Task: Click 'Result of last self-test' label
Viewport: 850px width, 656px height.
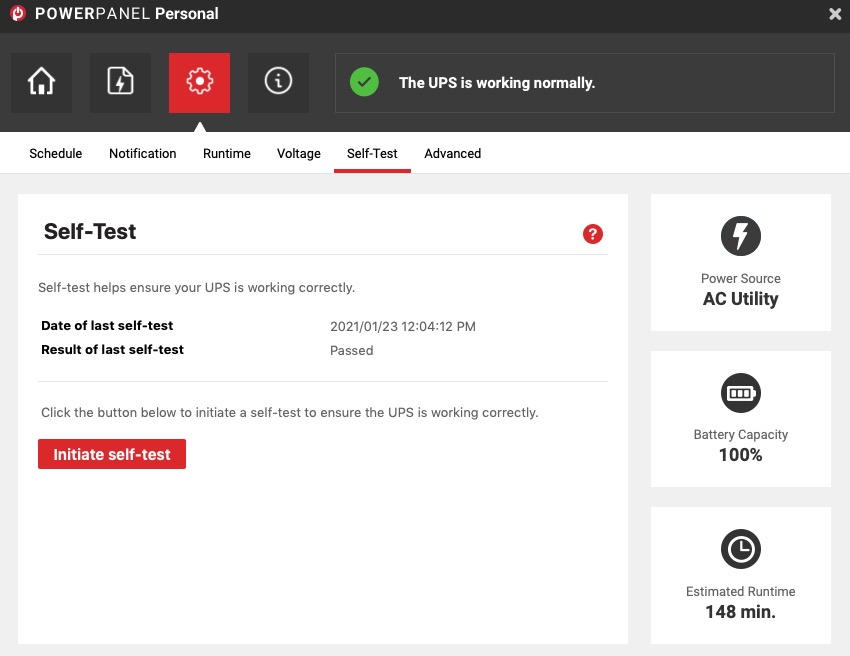Action: coord(113,349)
